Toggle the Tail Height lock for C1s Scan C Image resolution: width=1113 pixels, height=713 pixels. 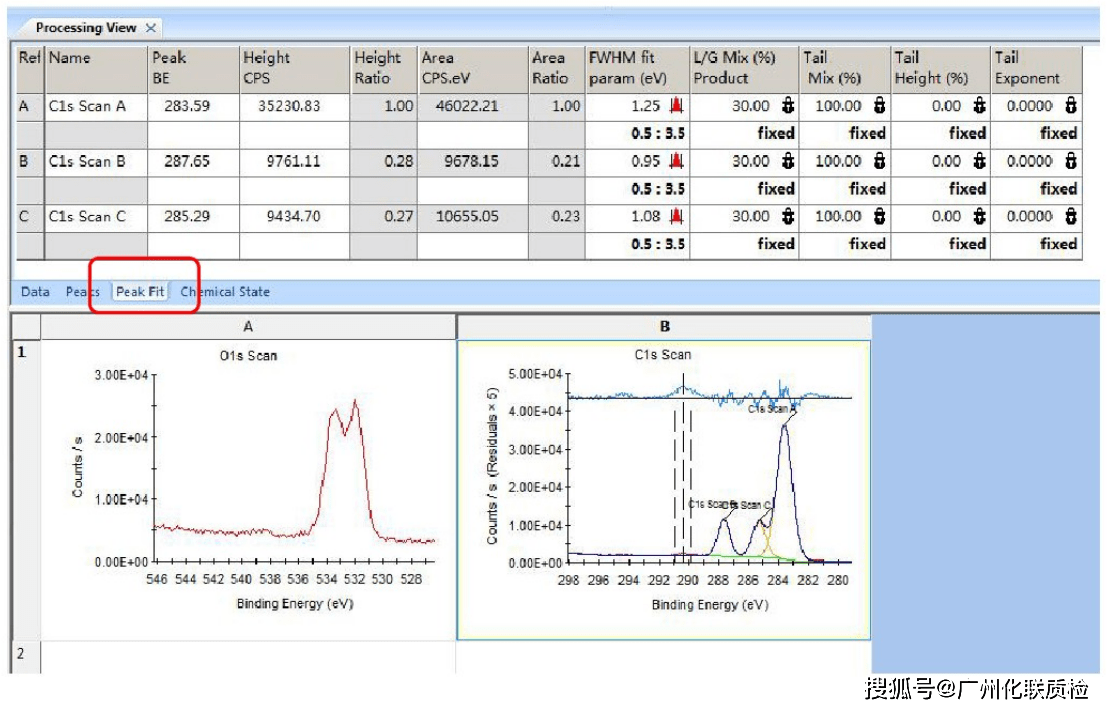(x=980, y=216)
